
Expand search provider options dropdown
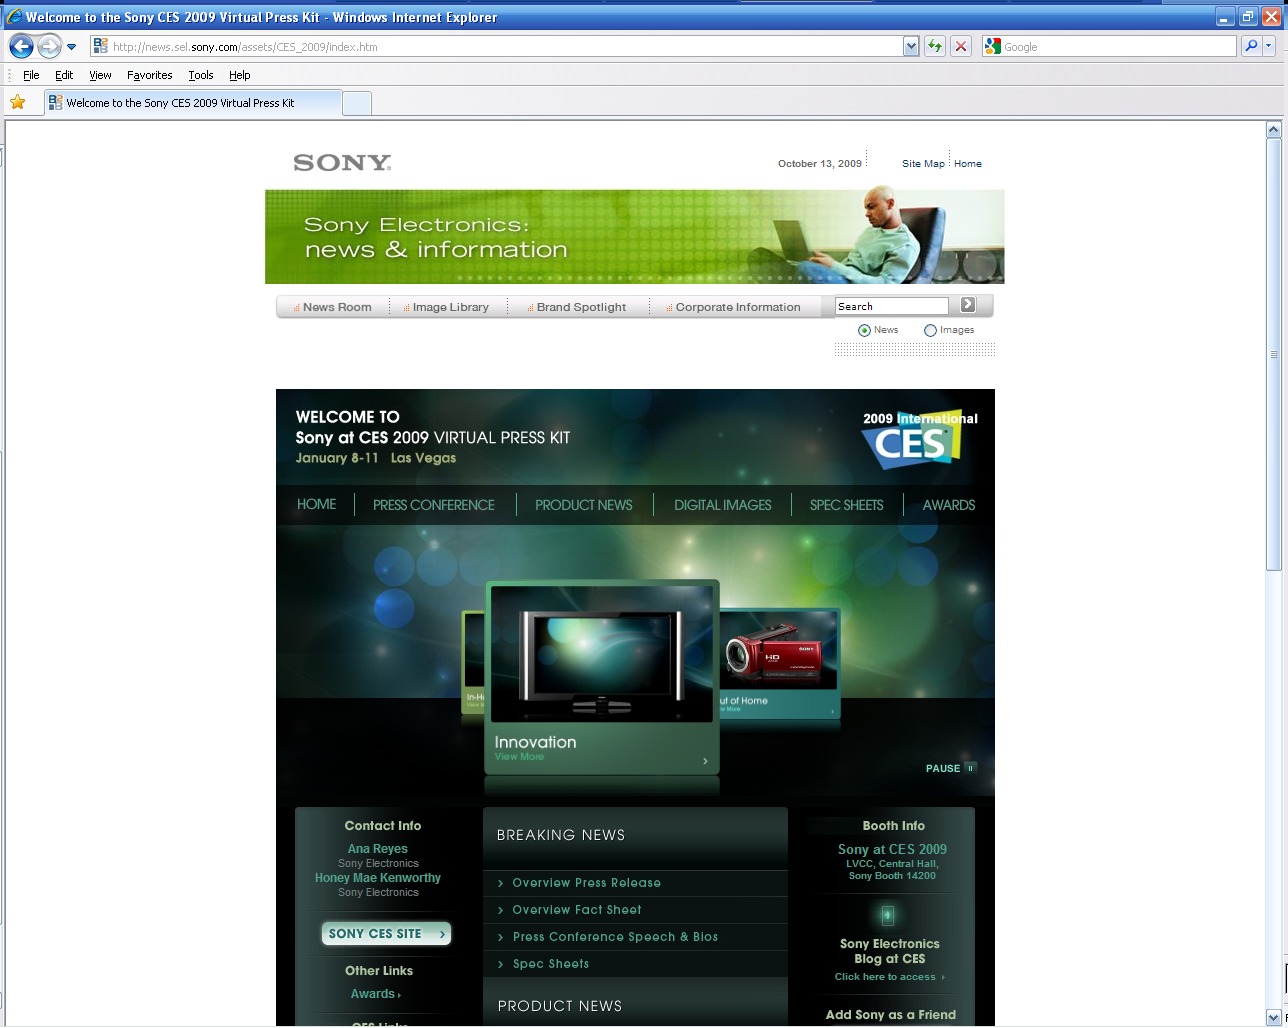pyautogui.click(x=1269, y=46)
